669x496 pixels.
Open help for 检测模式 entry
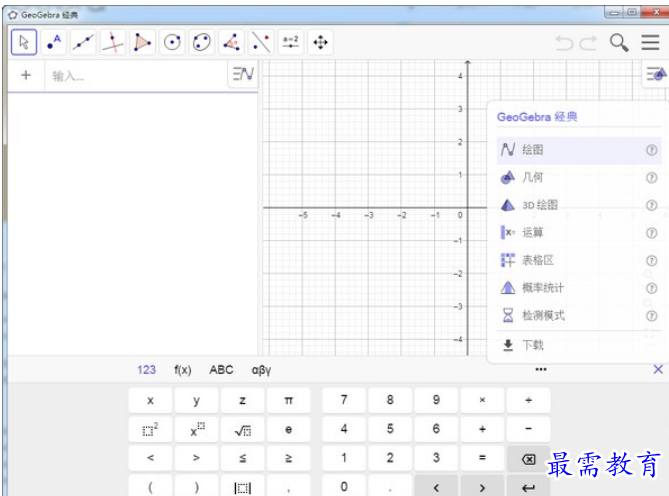click(651, 316)
